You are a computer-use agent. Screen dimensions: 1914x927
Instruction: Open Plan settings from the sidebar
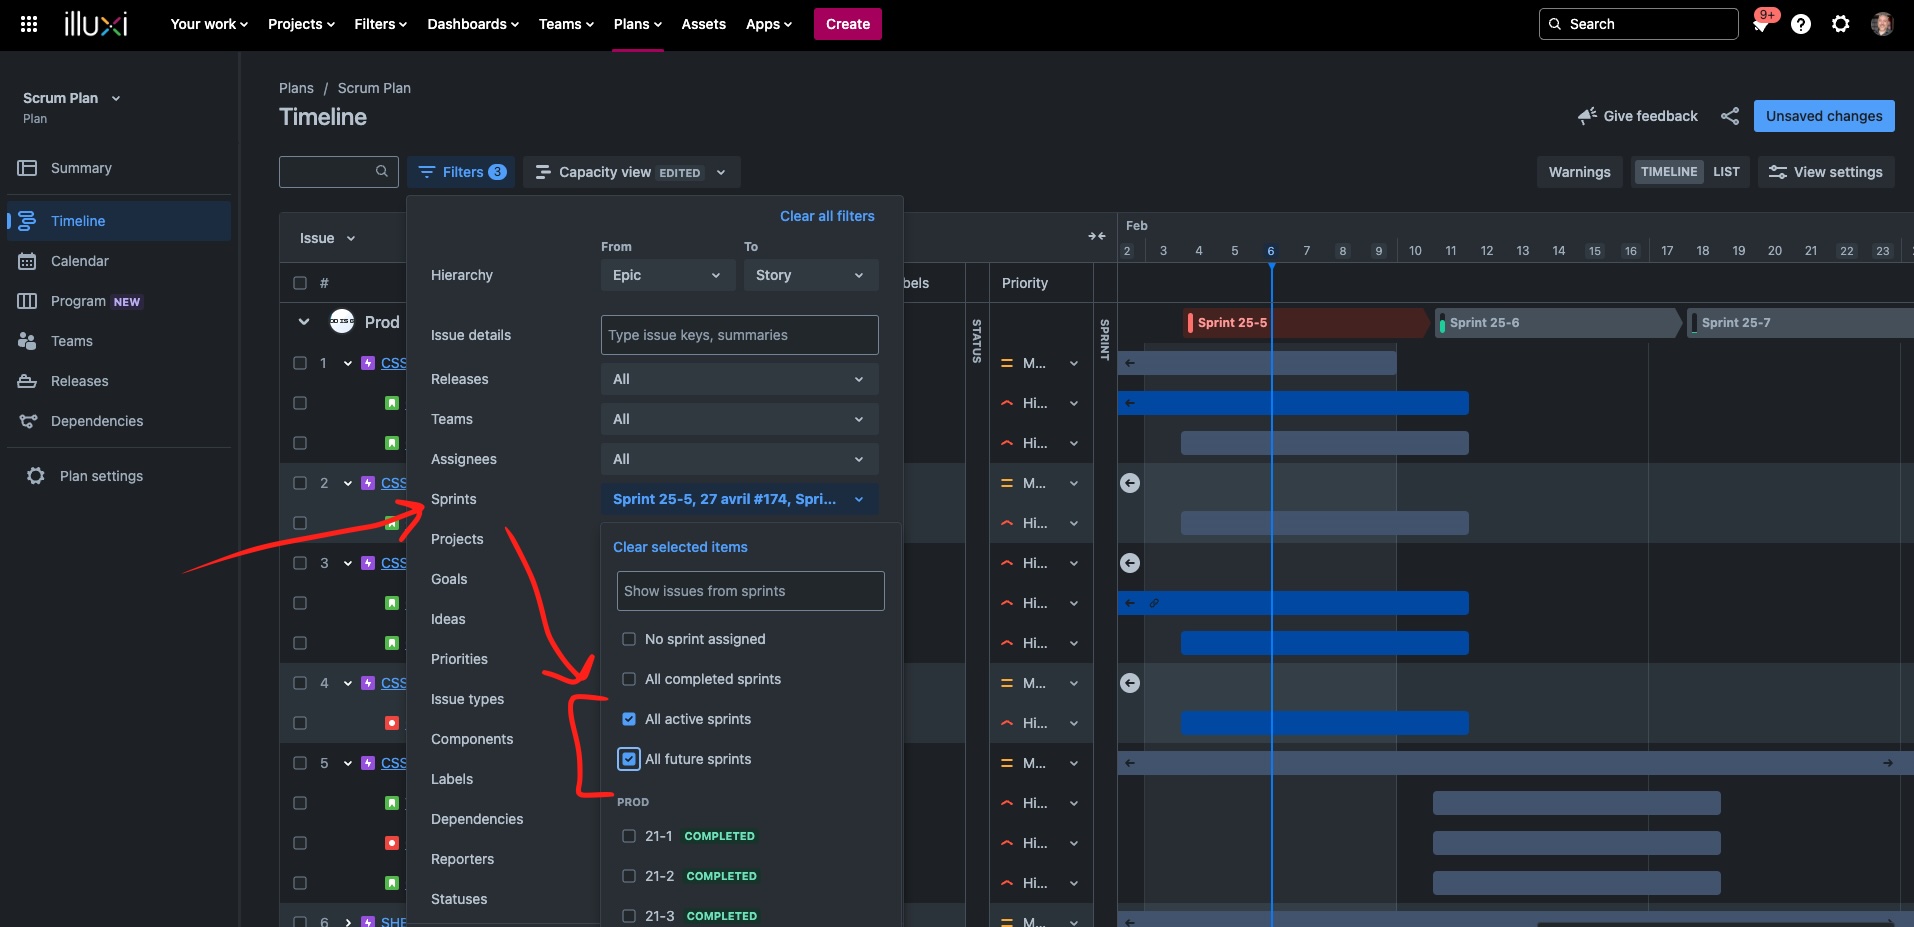pos(101,476)
